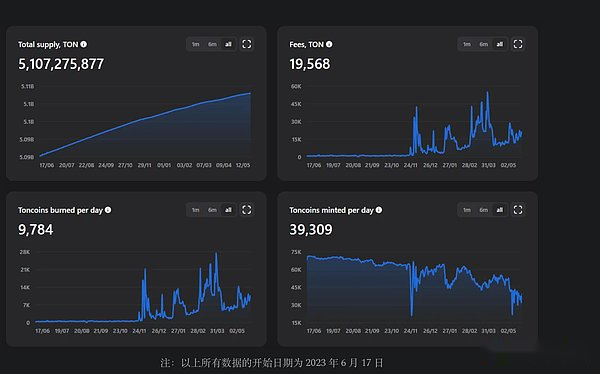Click the Toncoins burned per day title
Image resolution: width=600 pixels, height=374 pixels.
click(x=60, y=210)
